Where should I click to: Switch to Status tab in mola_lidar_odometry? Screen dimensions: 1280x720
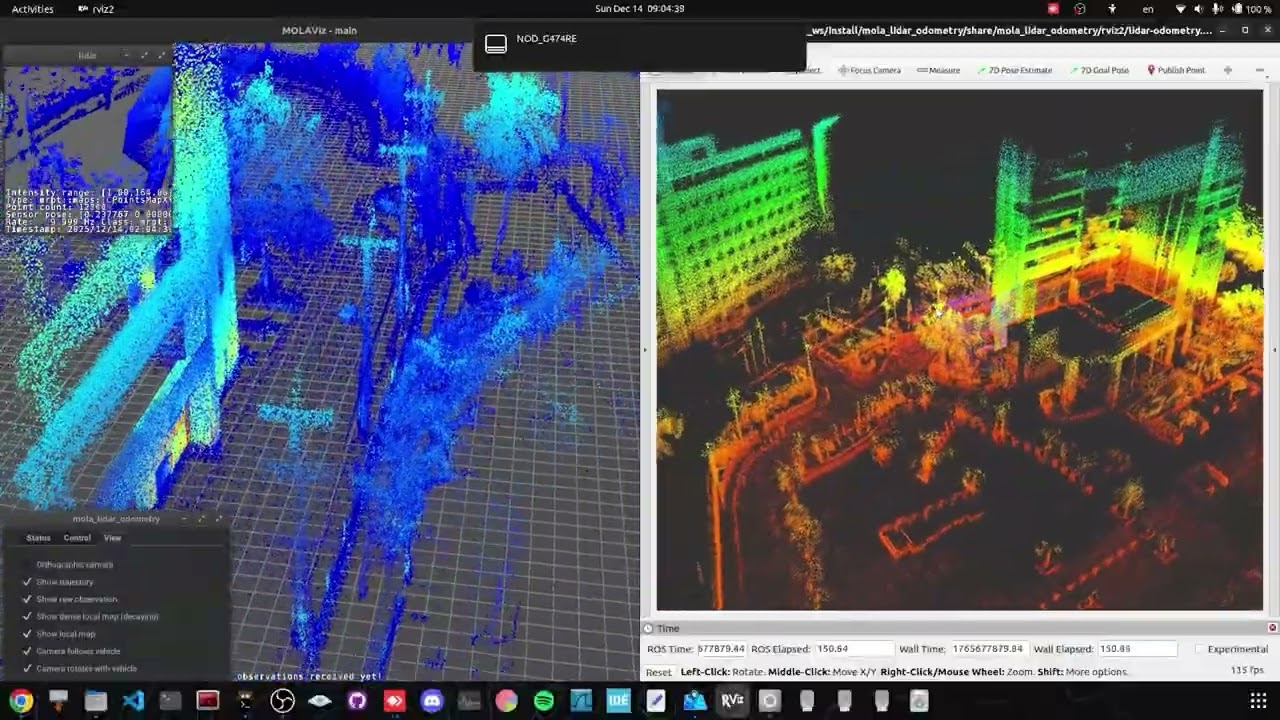click(38, 538)
